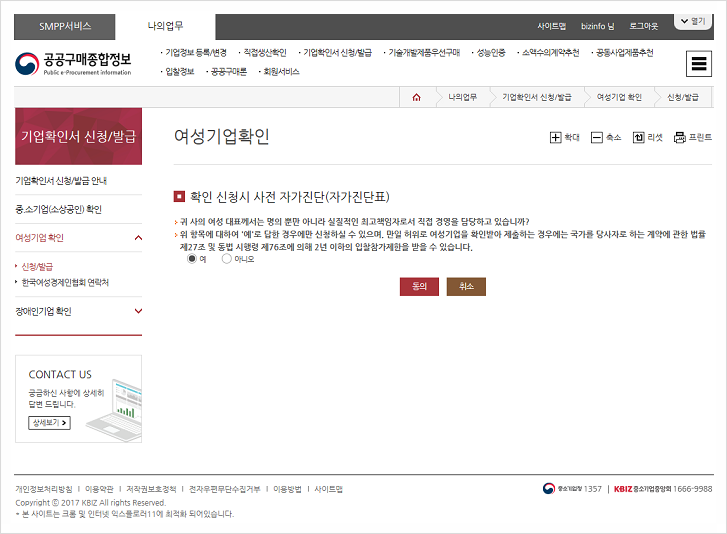Switch to the 나의업무 tab
Screen dimensions: 727x534
tap(165, 26)
